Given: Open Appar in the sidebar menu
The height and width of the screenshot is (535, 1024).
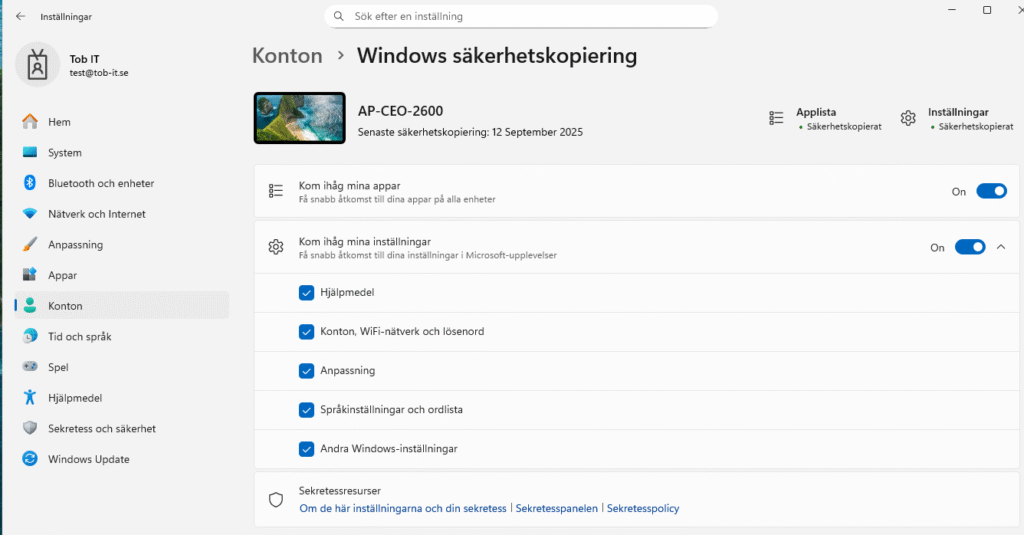Looking at the screenshot, I should click(x=62, y=275).
